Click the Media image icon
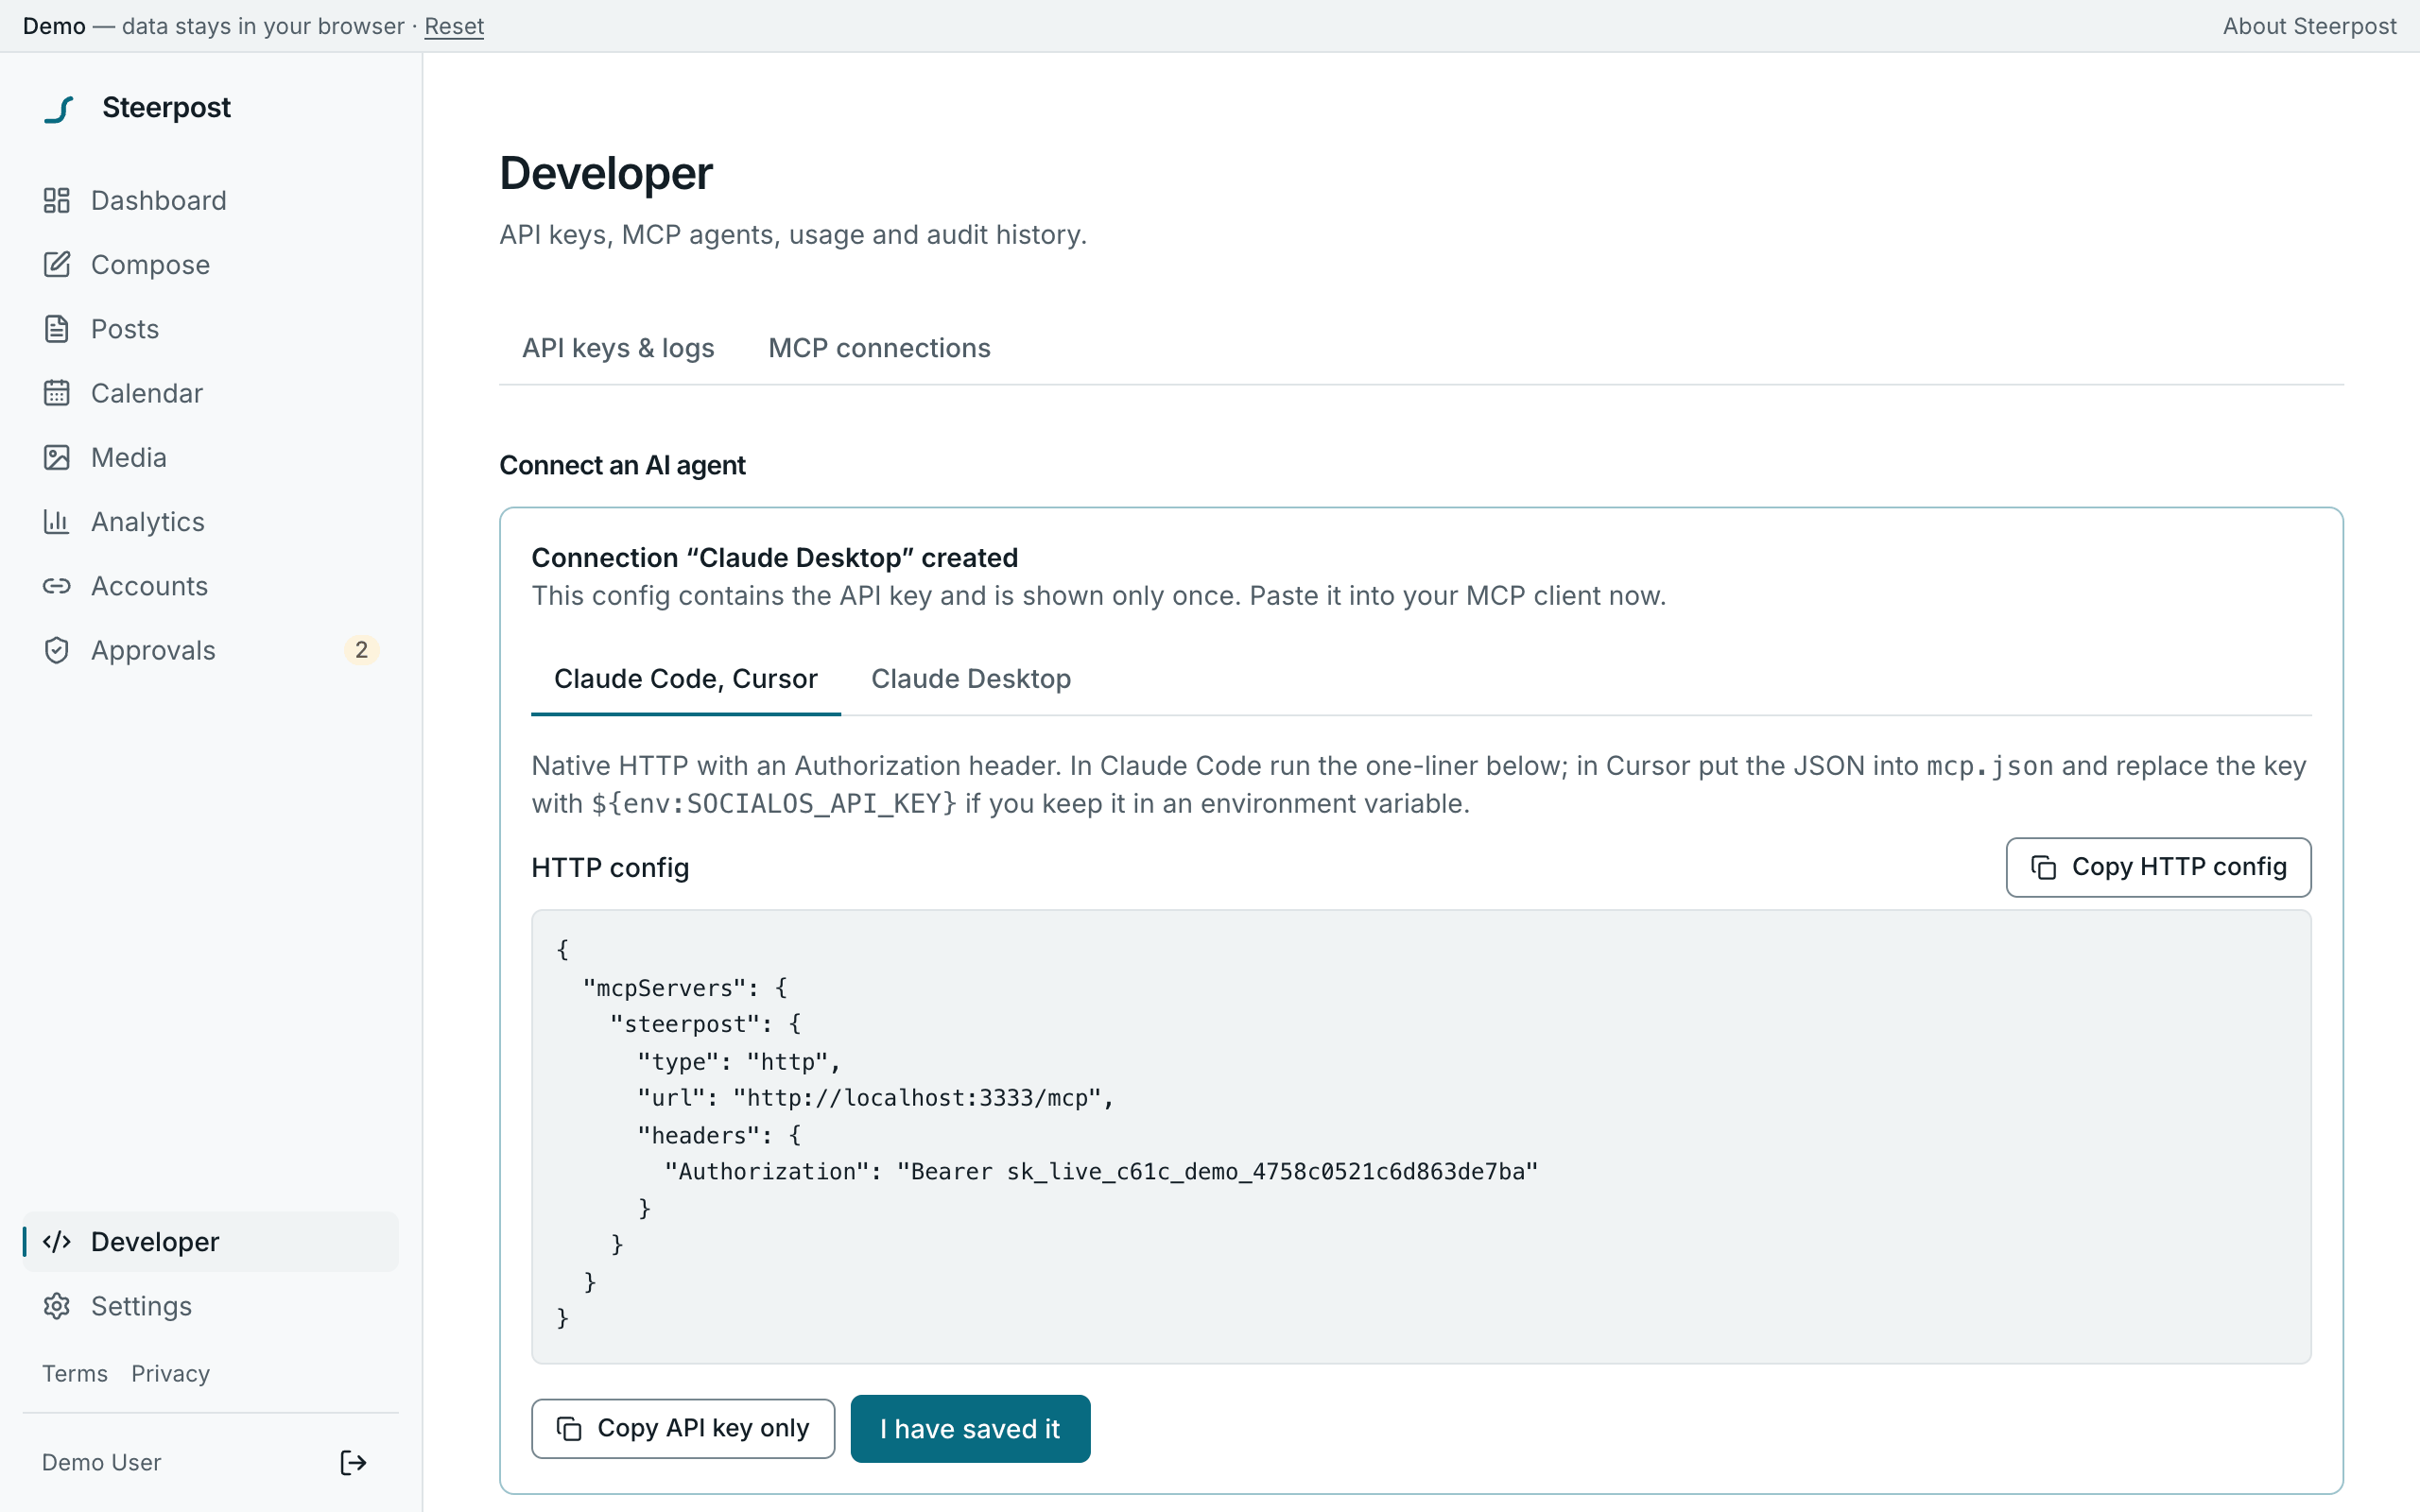 [57, 457]
